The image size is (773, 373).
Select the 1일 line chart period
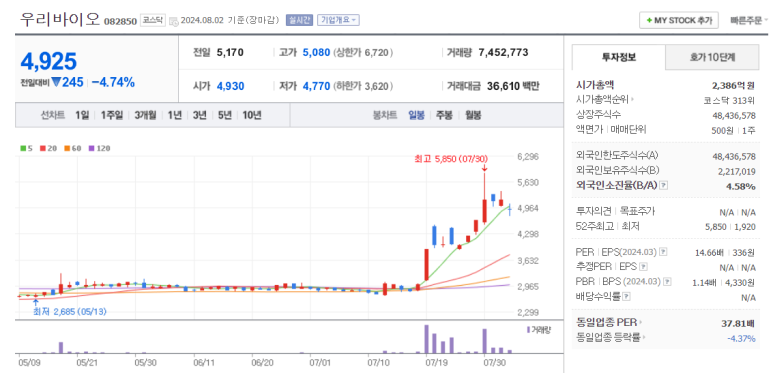click(82, 115)
